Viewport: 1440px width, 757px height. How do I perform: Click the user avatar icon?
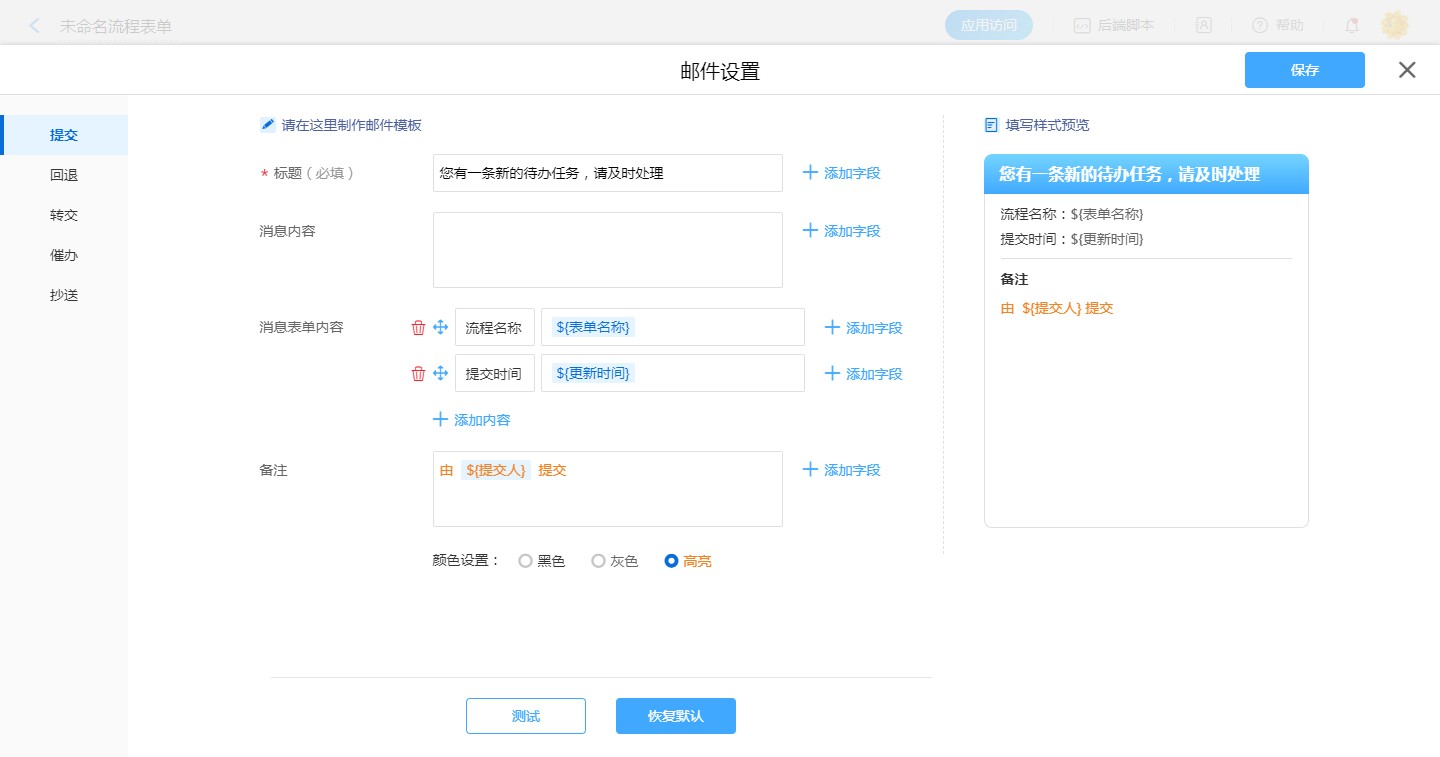point(1395,26)
